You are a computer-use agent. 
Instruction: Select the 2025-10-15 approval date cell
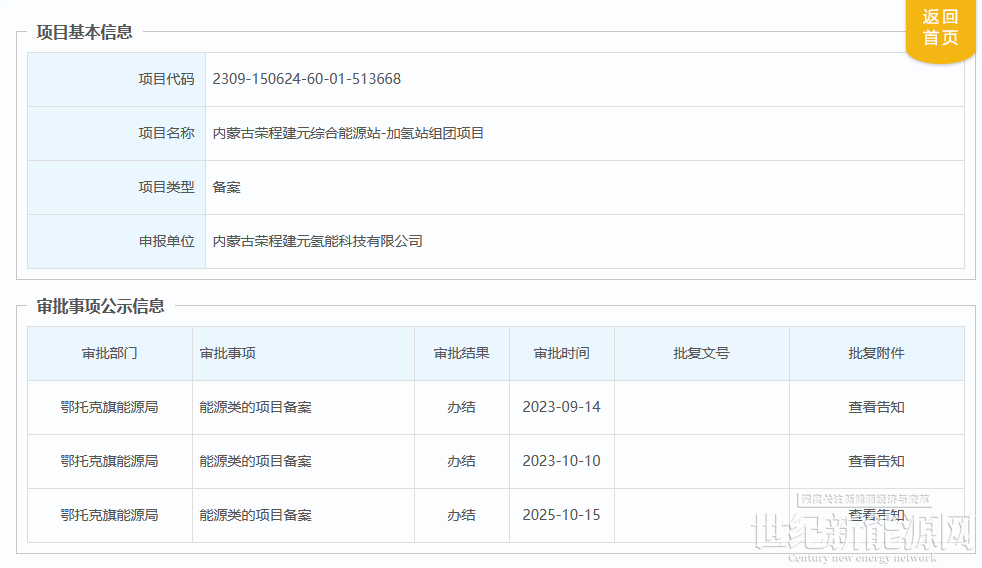(x=561, y=515)
